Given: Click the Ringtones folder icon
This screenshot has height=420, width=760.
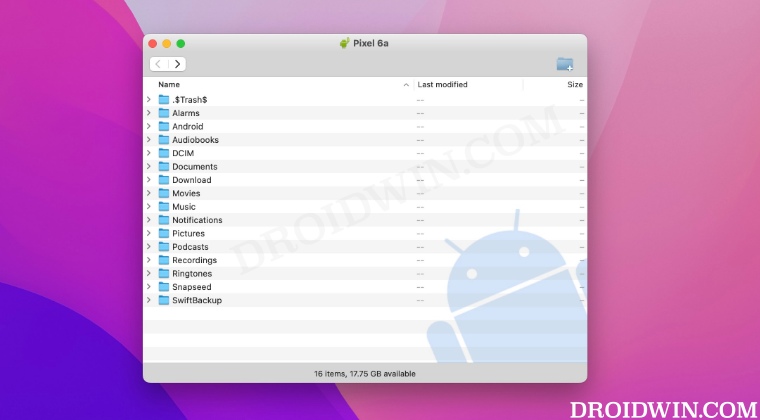Looking at the screenshot, I should [164, 274].
